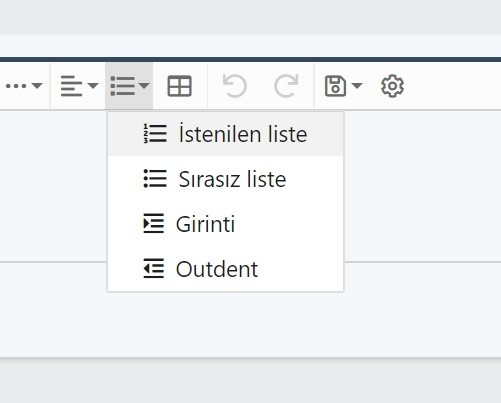
Task: Open settings with the gear icon
Action: pyautogui.click(x=392, y=86)
